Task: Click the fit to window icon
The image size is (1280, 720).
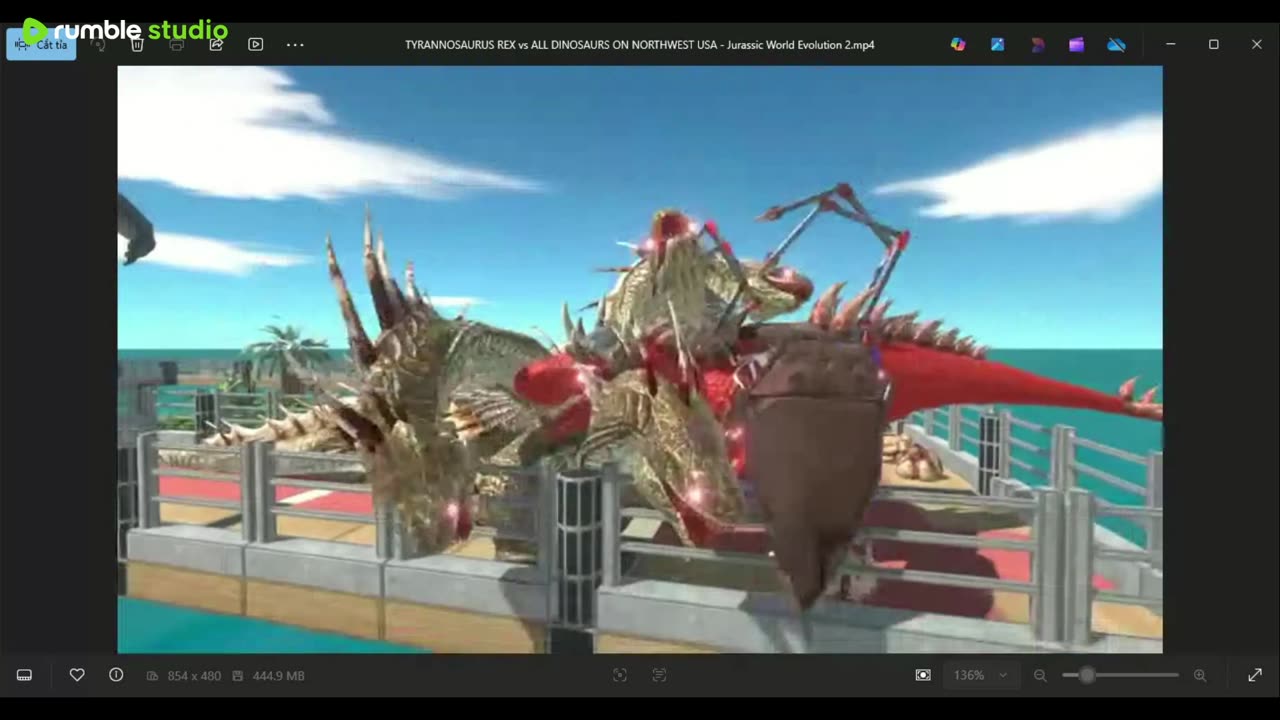Action: tap(923, 676)
